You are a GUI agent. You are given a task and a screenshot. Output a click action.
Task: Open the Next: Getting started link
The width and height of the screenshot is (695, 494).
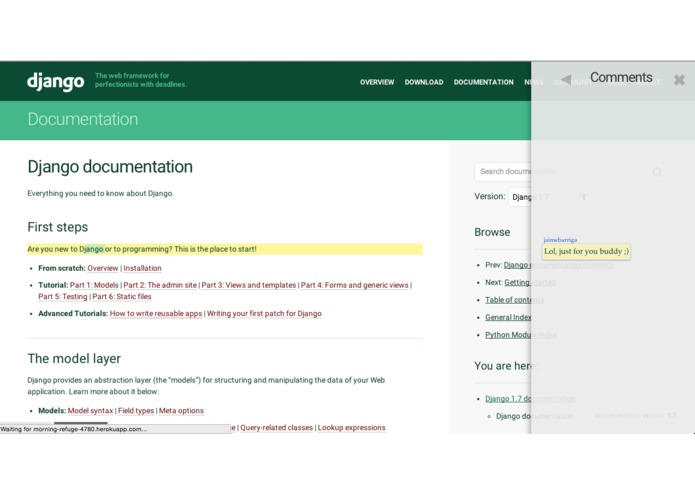[x=530, y=283]
